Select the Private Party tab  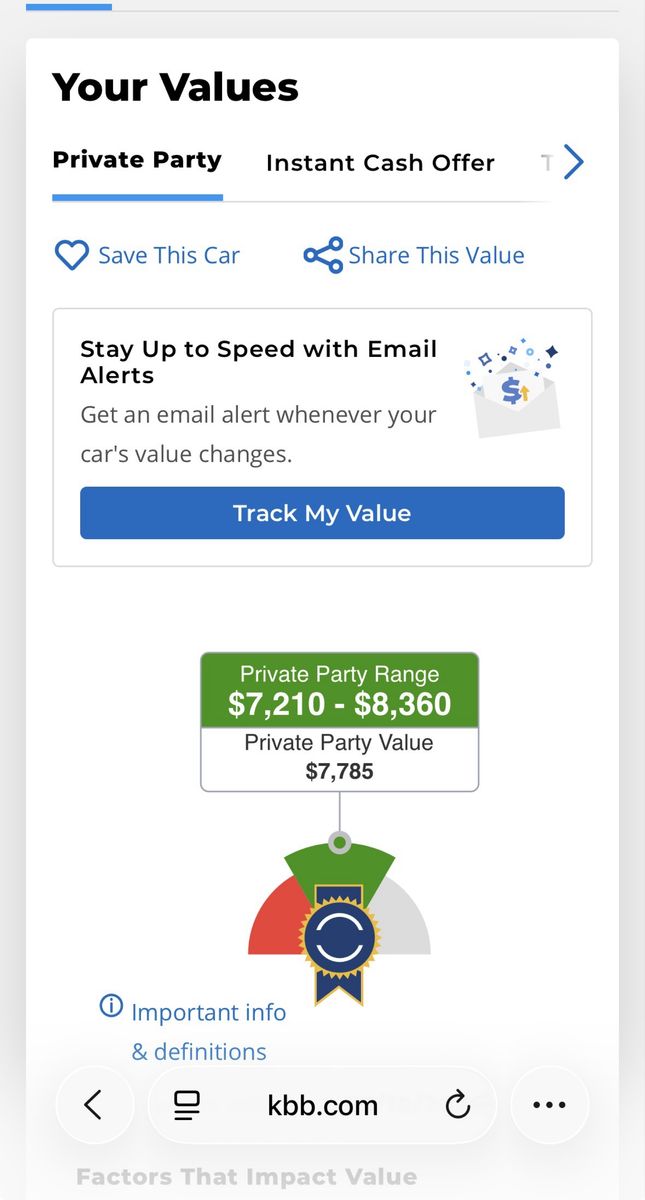pos(137,161)
